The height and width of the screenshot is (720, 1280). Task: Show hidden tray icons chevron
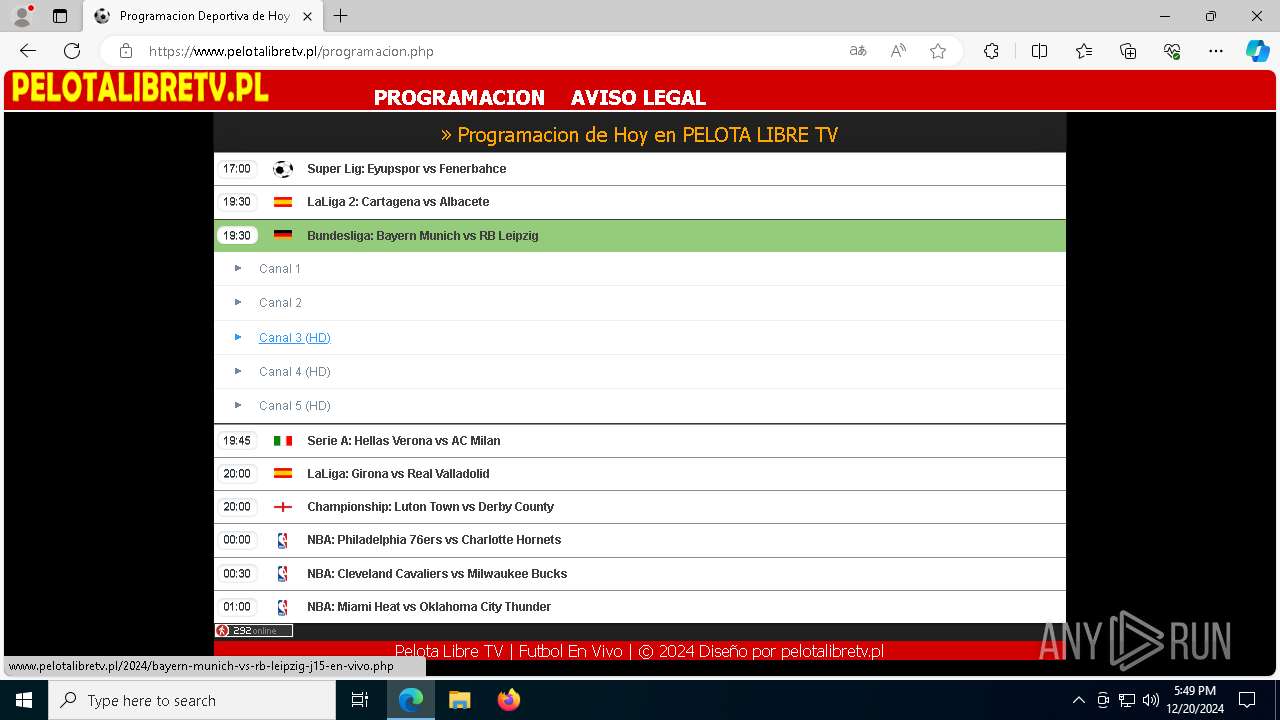(x=1078, y=700)
